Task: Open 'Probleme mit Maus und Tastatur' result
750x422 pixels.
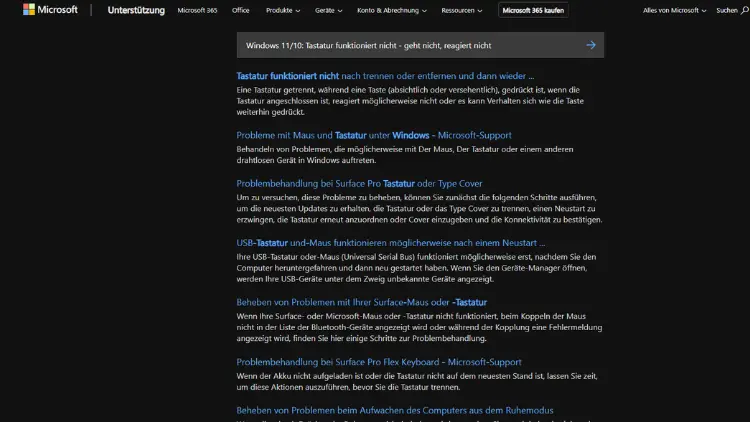Action: (376, 135)
